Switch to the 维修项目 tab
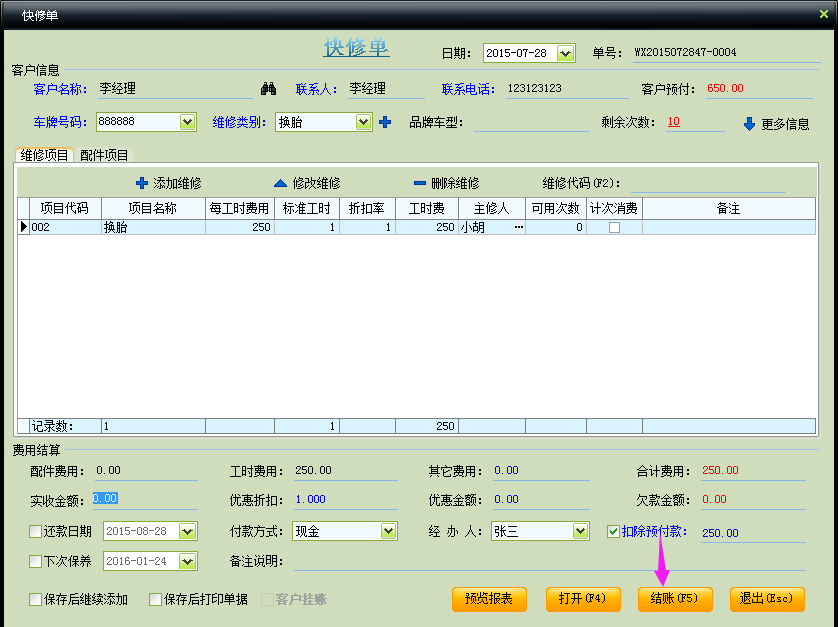 (x=44, y=155)
